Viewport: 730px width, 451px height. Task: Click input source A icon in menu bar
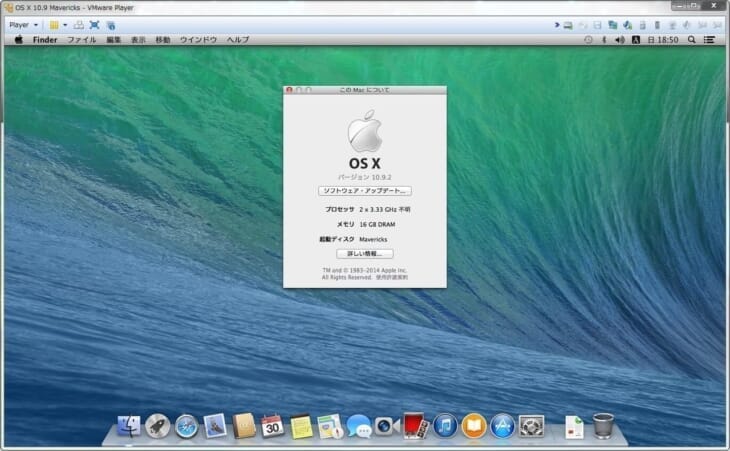click(636, 40)
